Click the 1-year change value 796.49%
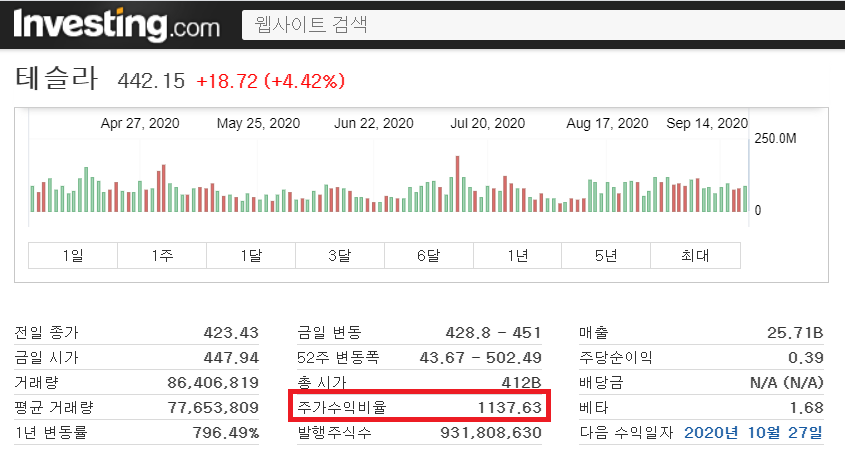This screenshot has height=466, width=845. pyautogui.click(x=226, y=433)
